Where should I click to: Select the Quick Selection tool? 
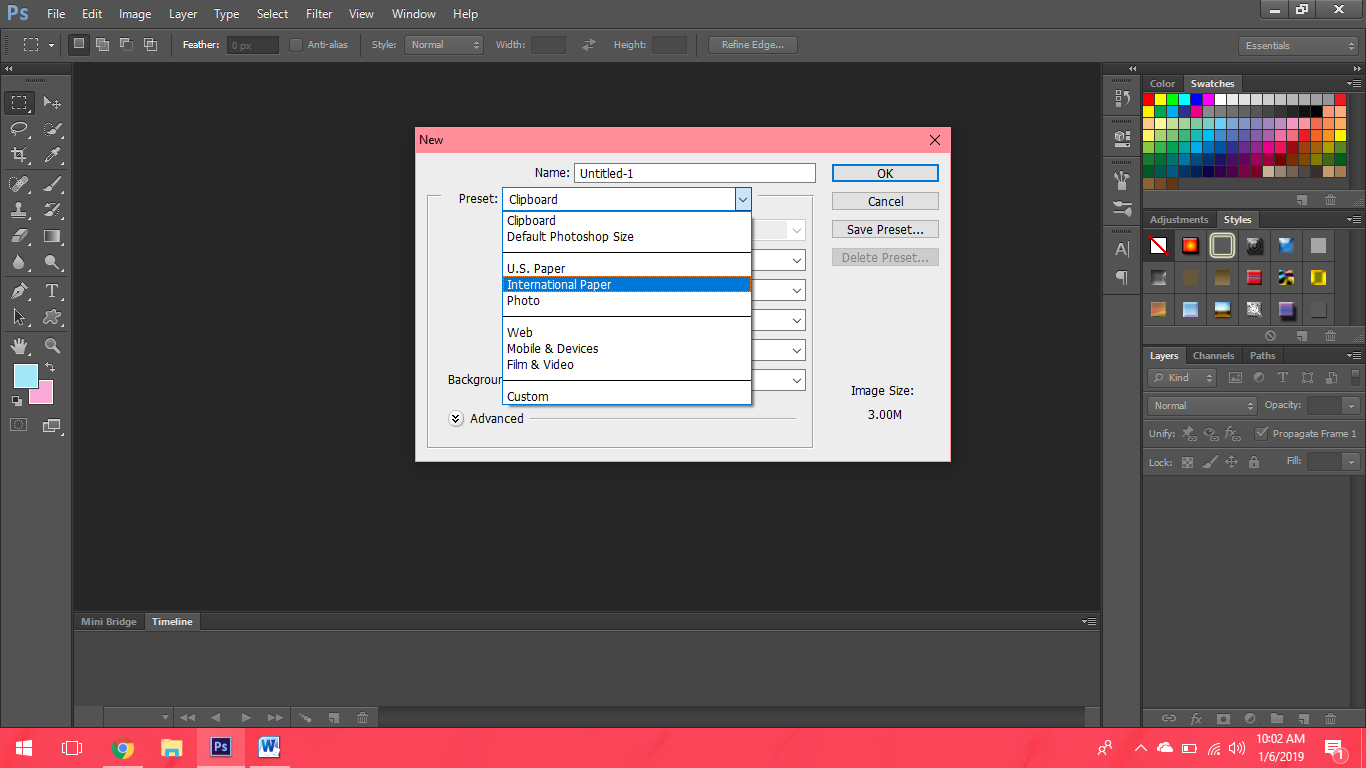pyautogui.click(x=52, y=129)
